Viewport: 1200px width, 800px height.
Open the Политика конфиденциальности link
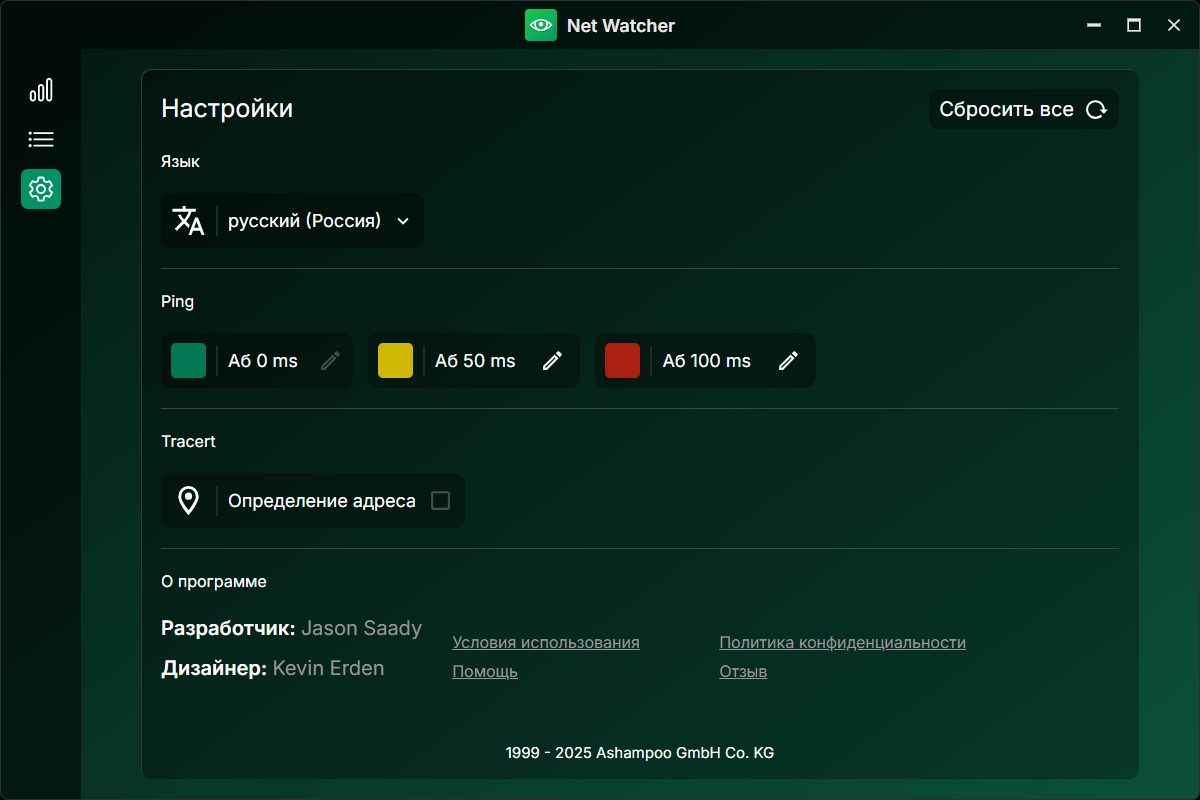click(x=842, y=643)
